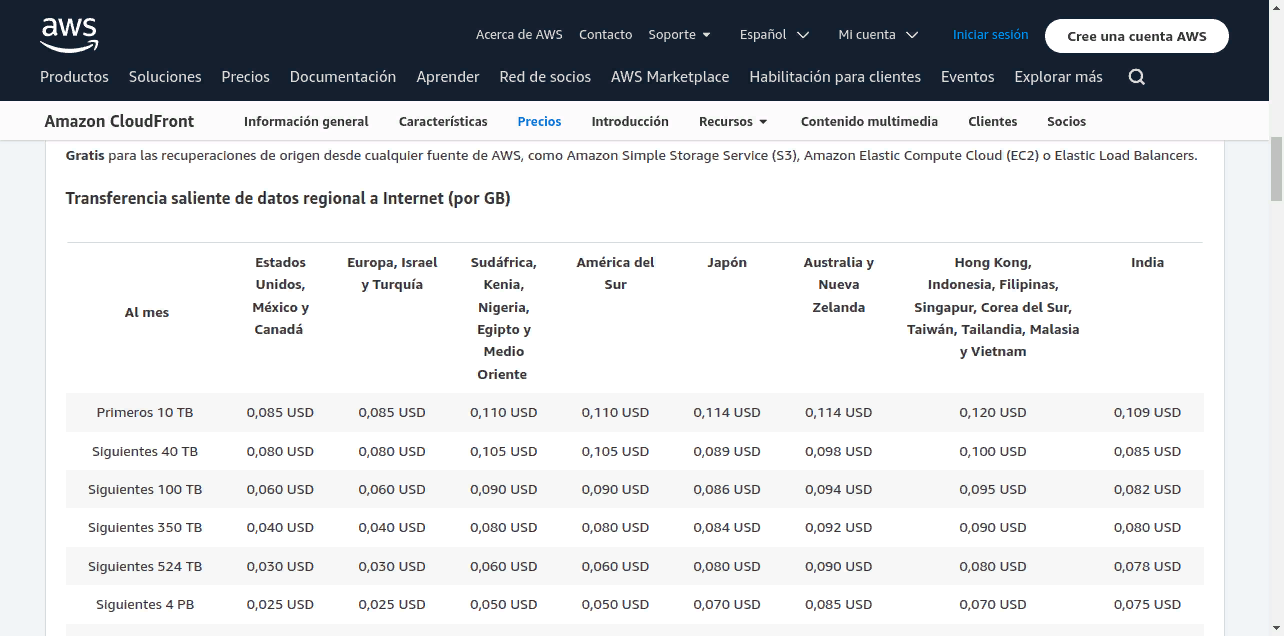Image resolution: width=1284 pixels, height=636 pixels.
Task: Open Red de socios menu
Action: click(545, 76)
